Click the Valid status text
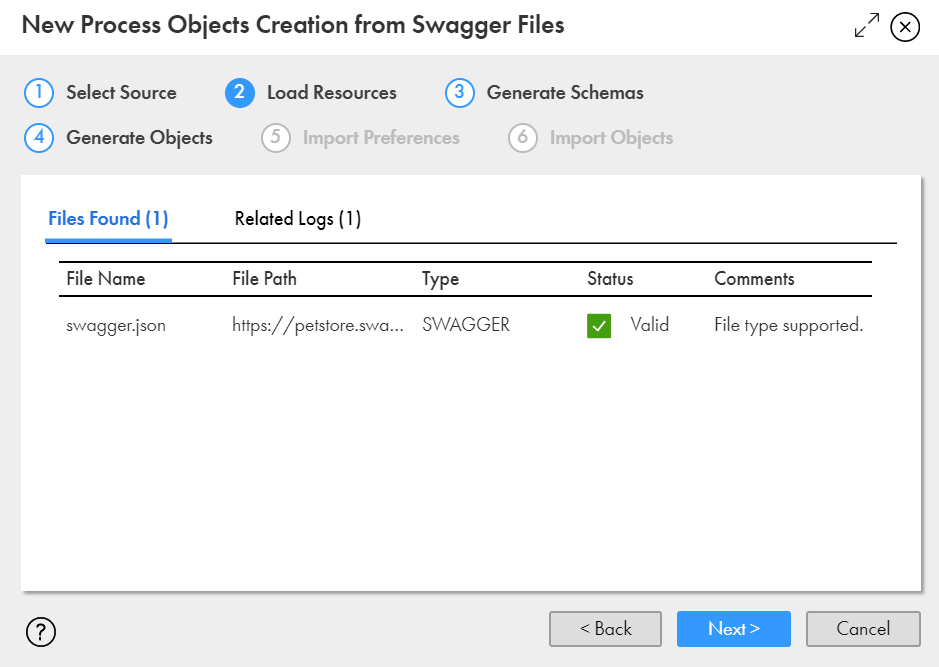939x667 pixels. click(650, 325)
